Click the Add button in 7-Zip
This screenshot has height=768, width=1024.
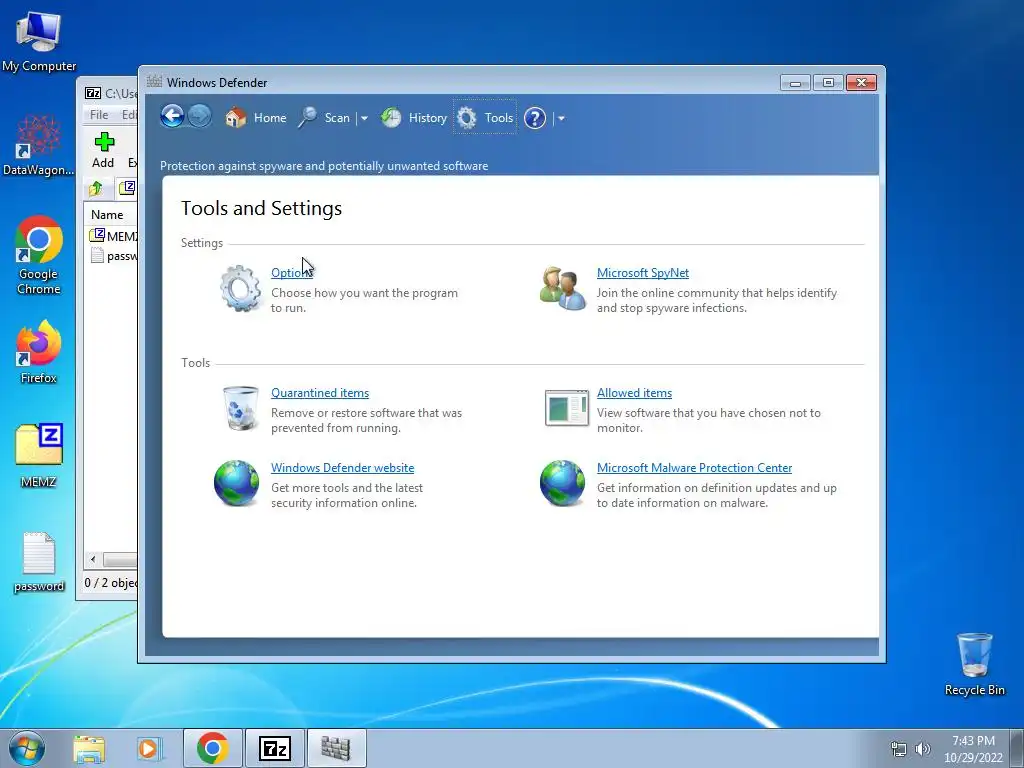pos(103,151)
